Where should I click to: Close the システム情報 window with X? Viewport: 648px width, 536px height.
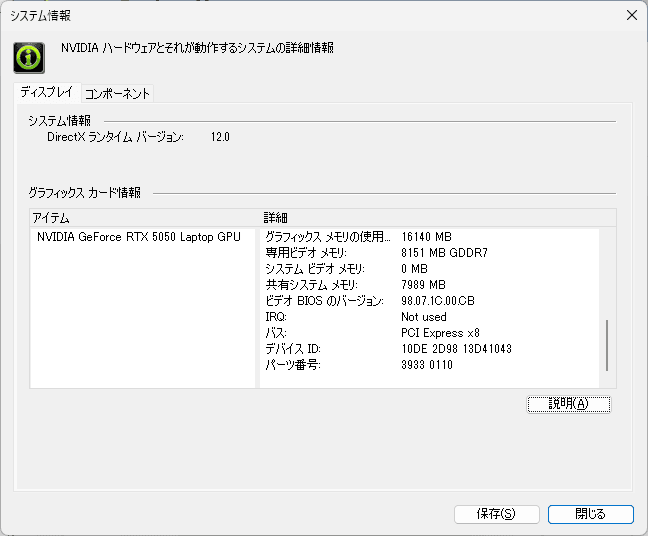point(631,15)
